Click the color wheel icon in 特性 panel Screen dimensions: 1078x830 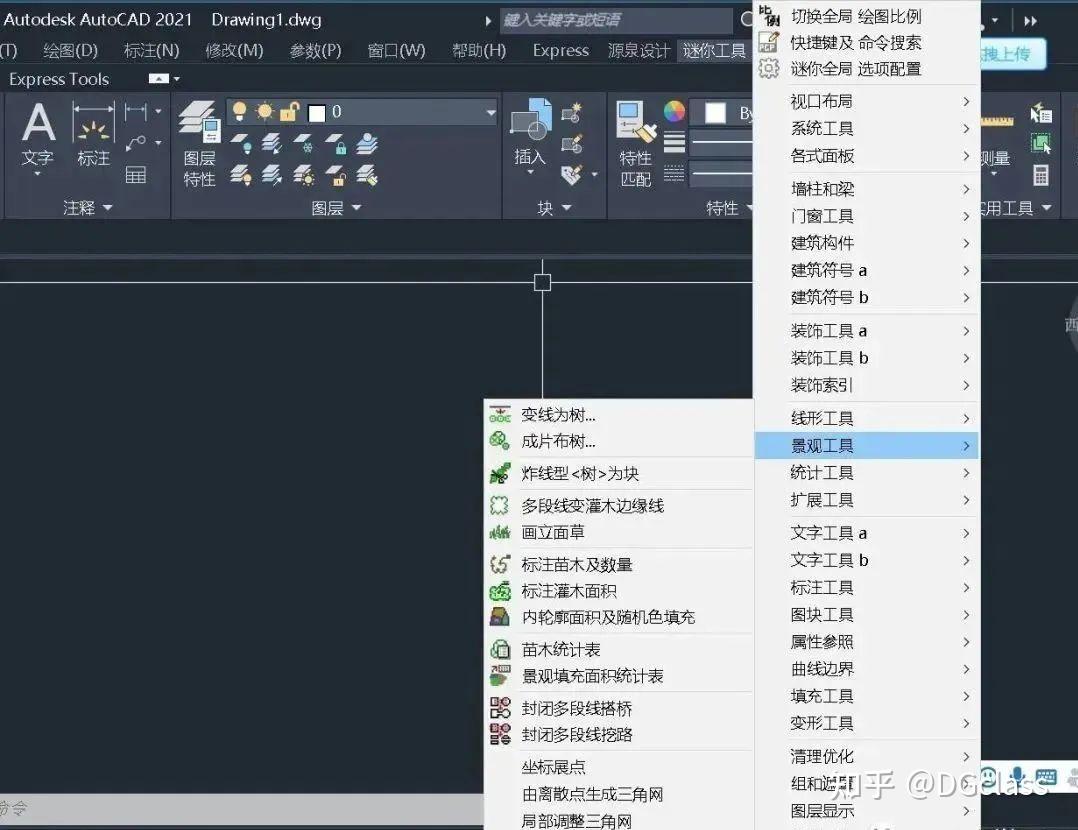pyautogui.click(x=674, y=110)
